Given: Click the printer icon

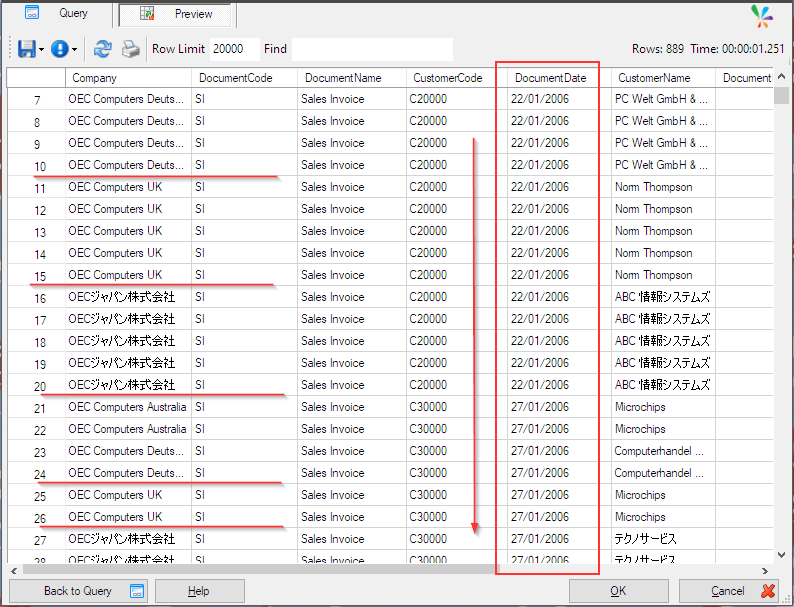Looking at the screenshot, I should click(131, 49).
